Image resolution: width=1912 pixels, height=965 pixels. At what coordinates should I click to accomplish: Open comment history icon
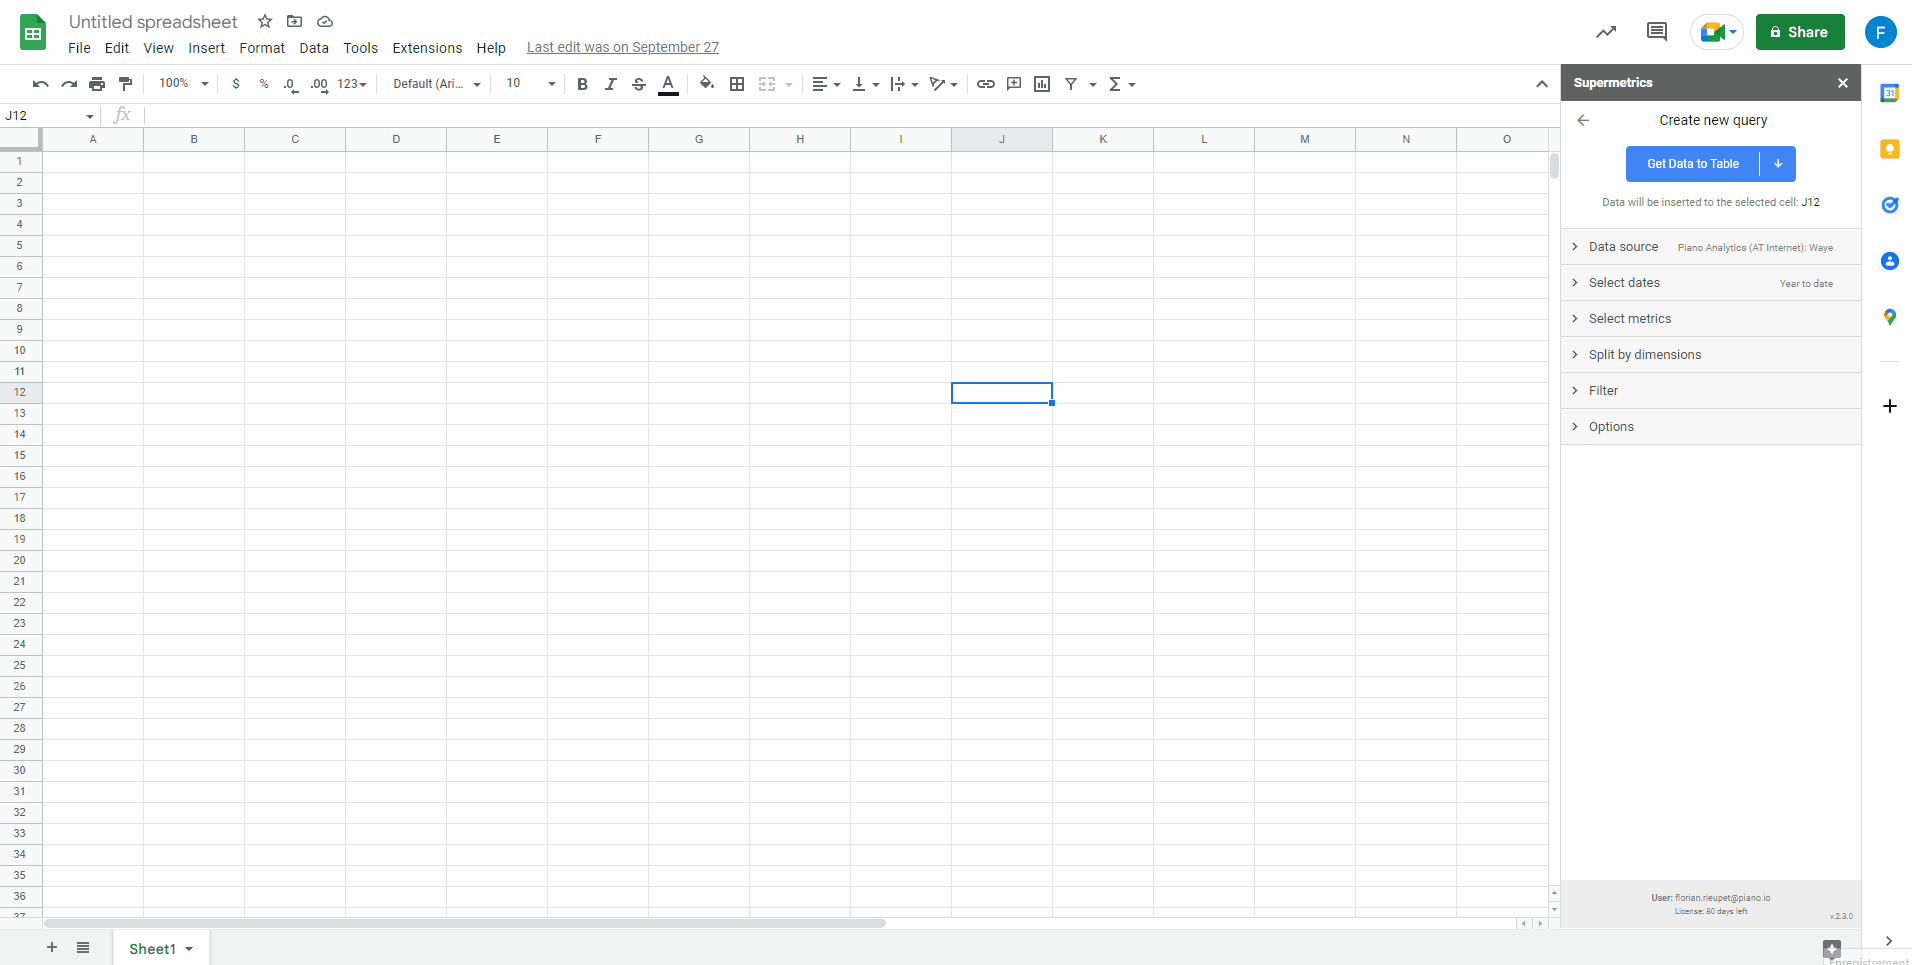[x=1656, y=32]
